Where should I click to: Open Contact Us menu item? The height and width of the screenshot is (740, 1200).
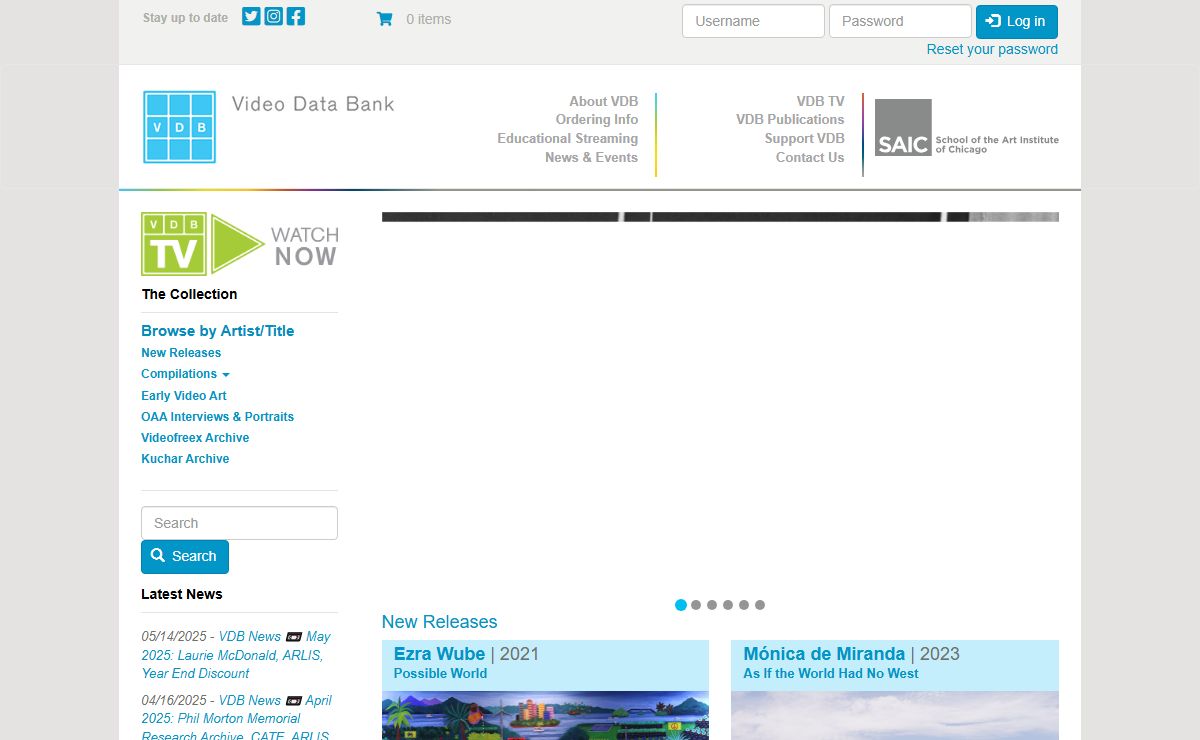pos(810,157)
